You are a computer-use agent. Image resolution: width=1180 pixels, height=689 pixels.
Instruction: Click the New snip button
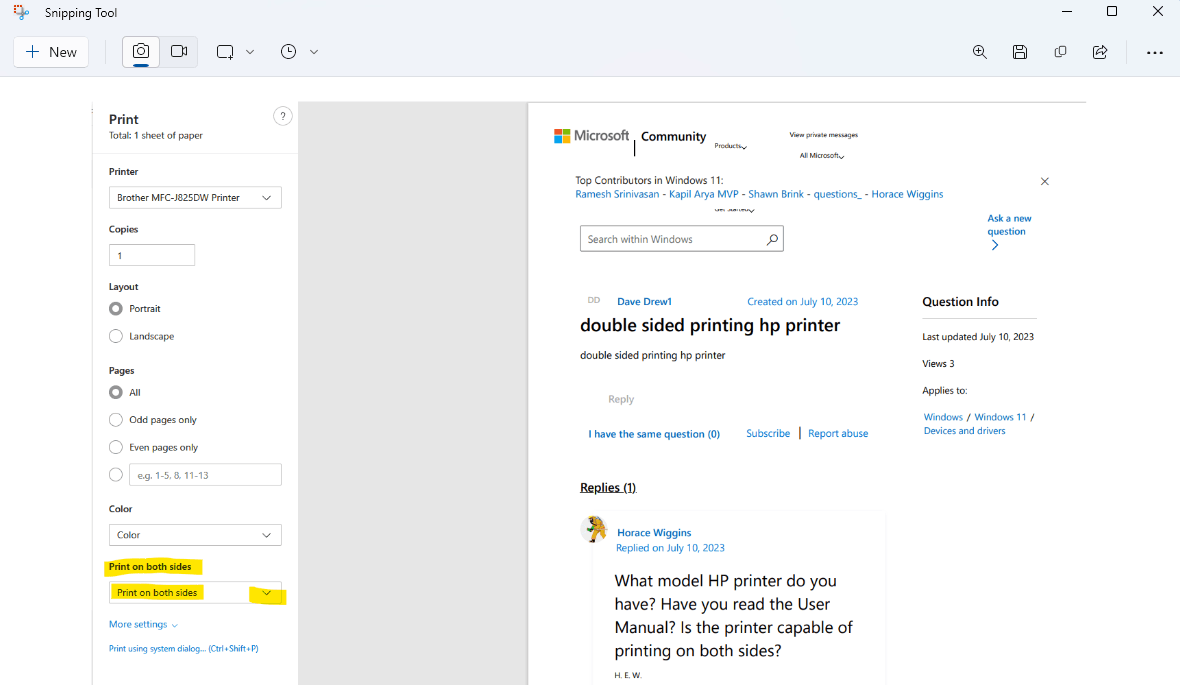pos(51,52)
